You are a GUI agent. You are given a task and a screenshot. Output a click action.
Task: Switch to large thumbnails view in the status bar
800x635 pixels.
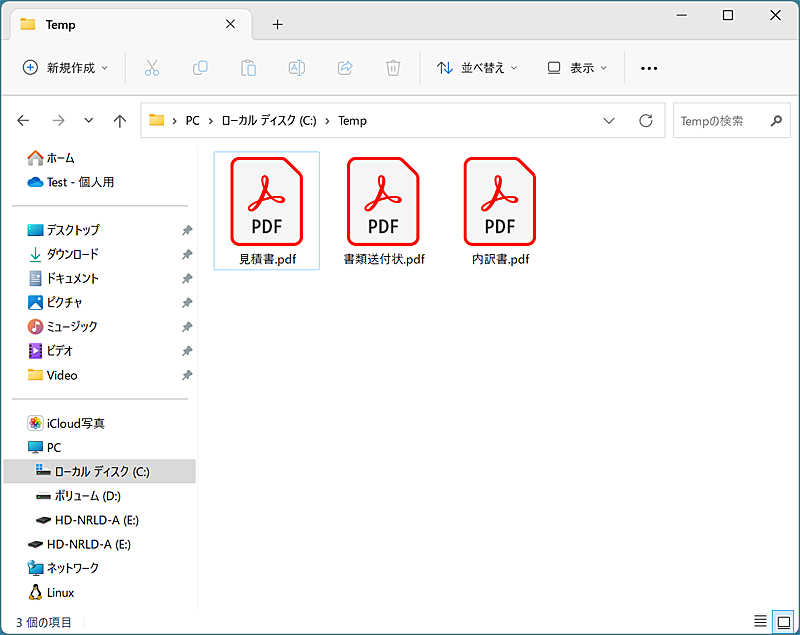pyautogui.click(x=781, y=621)
